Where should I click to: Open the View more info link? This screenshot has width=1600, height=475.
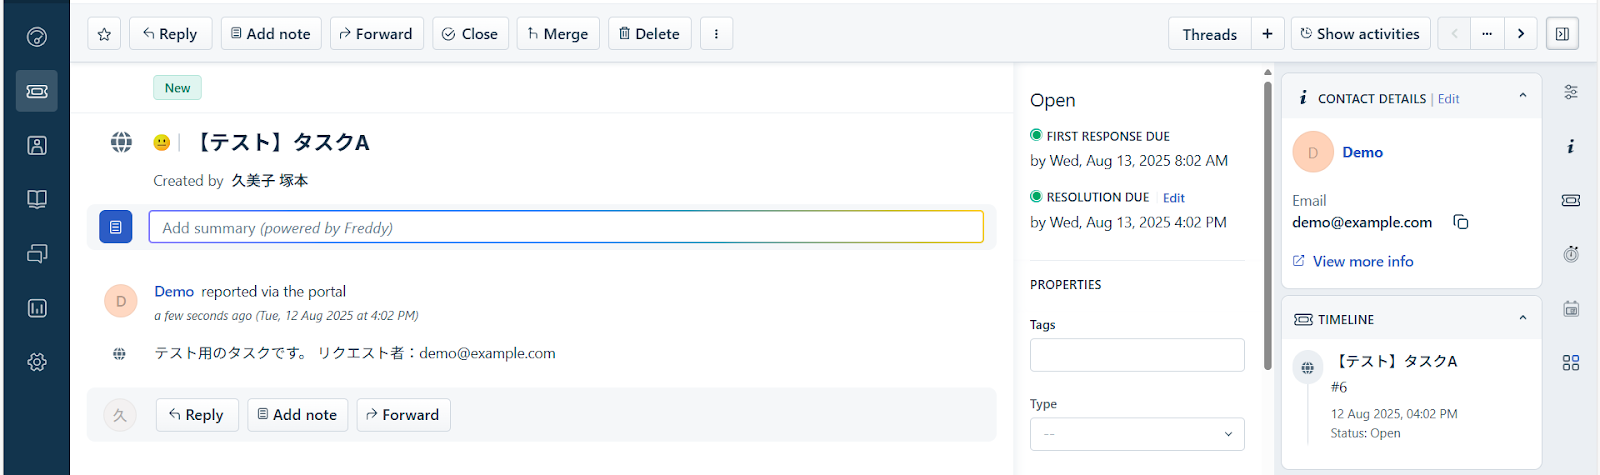1362,261
